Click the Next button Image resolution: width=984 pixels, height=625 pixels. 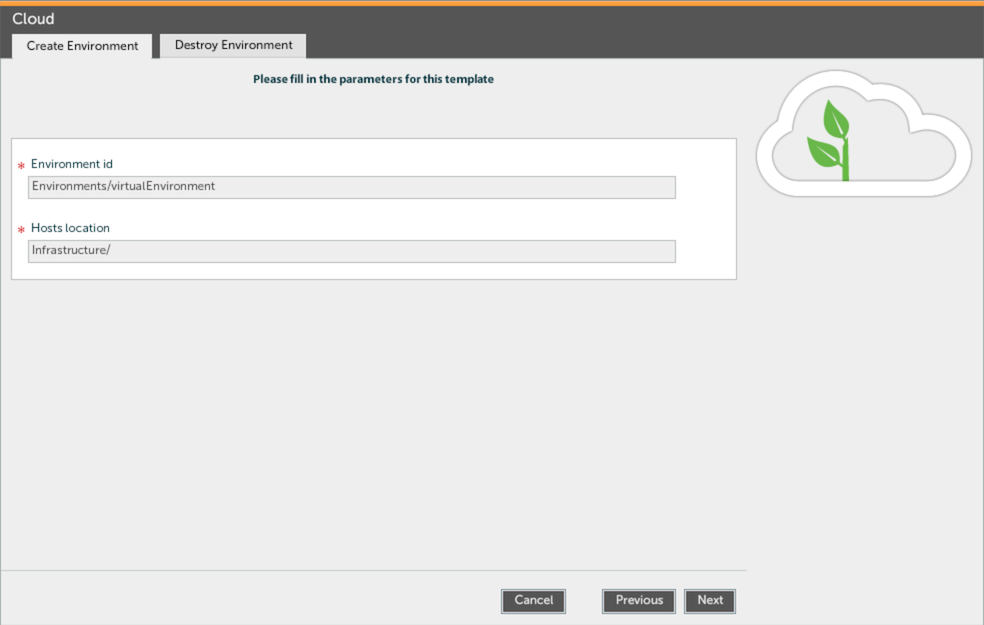[x=710, y=601]
